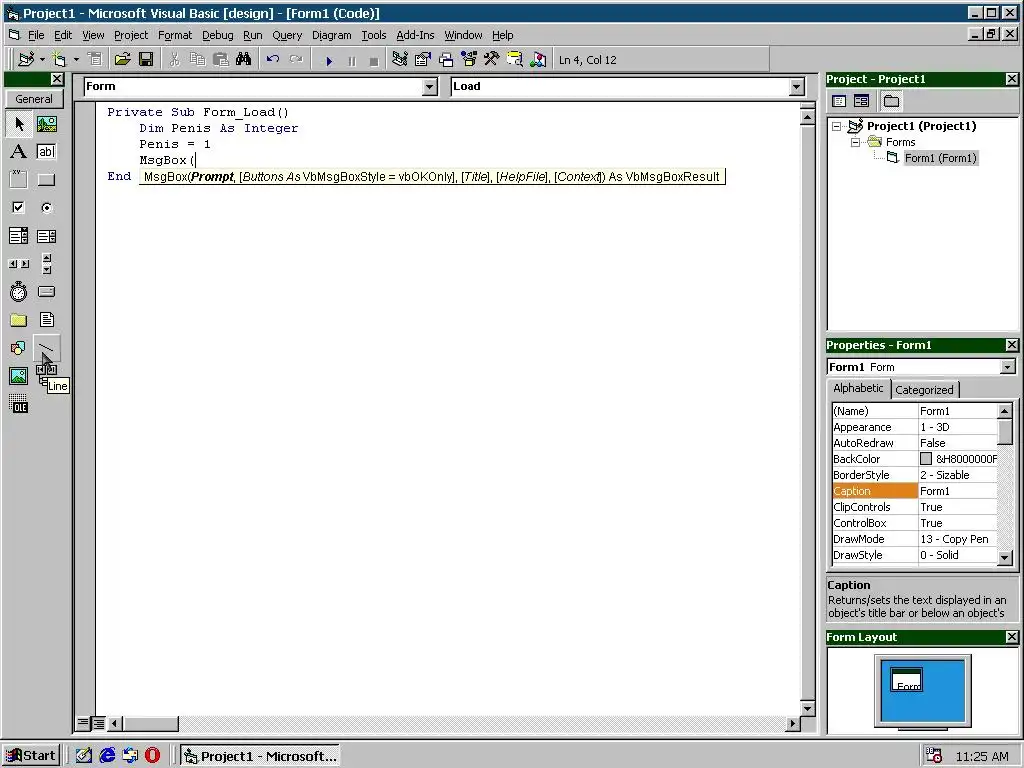The width and height of the screenshot is (1024, 768).
Task: Start the program with the blue Run arrow
Action: 329,61
